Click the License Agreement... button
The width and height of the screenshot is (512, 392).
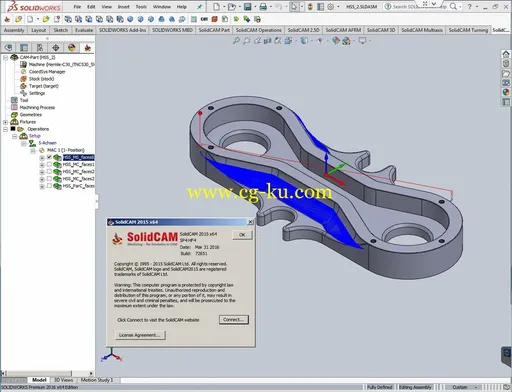(140, 335)
